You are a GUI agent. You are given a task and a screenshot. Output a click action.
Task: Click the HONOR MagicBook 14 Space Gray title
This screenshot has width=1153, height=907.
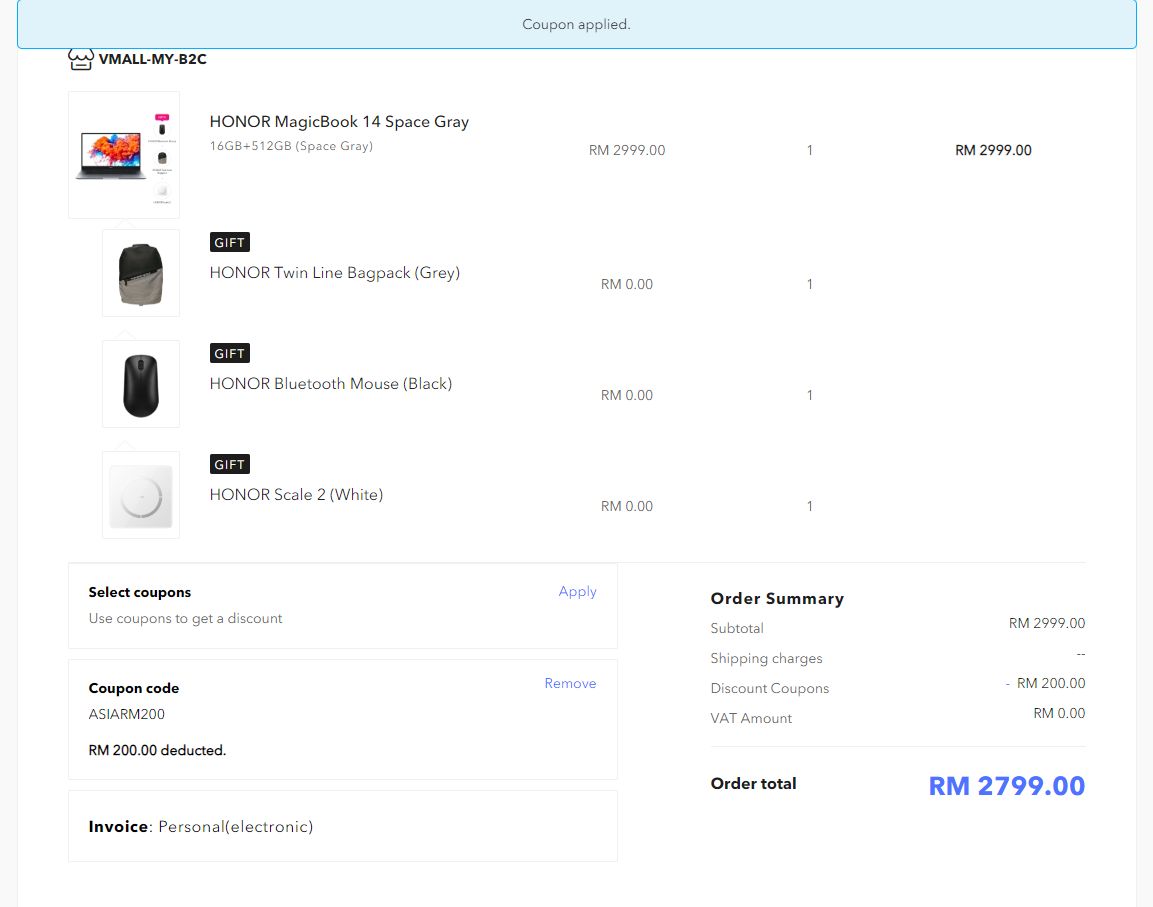[339, 122]
